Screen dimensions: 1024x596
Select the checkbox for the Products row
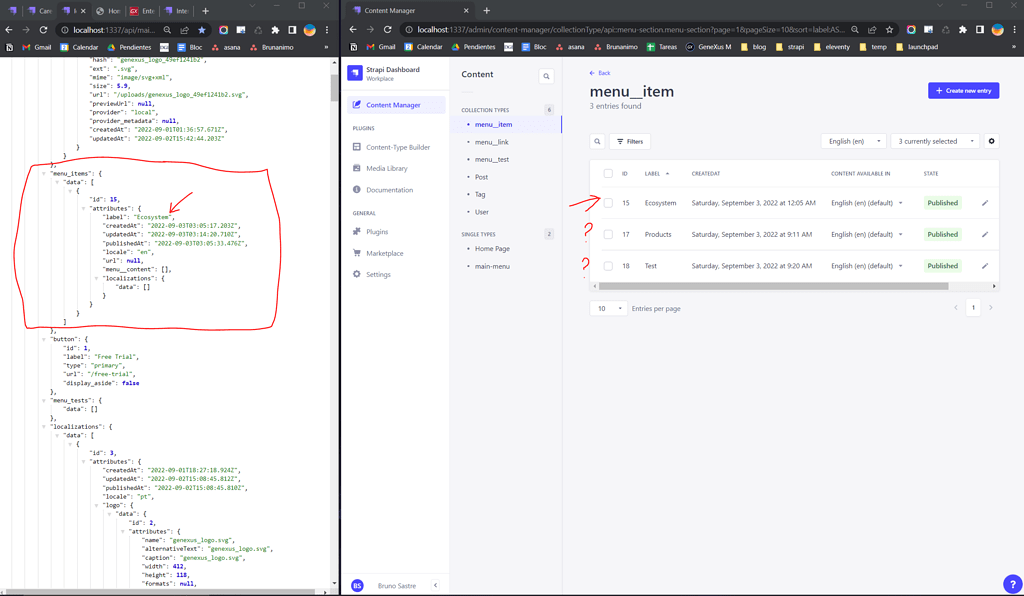(x=609, y=234)
